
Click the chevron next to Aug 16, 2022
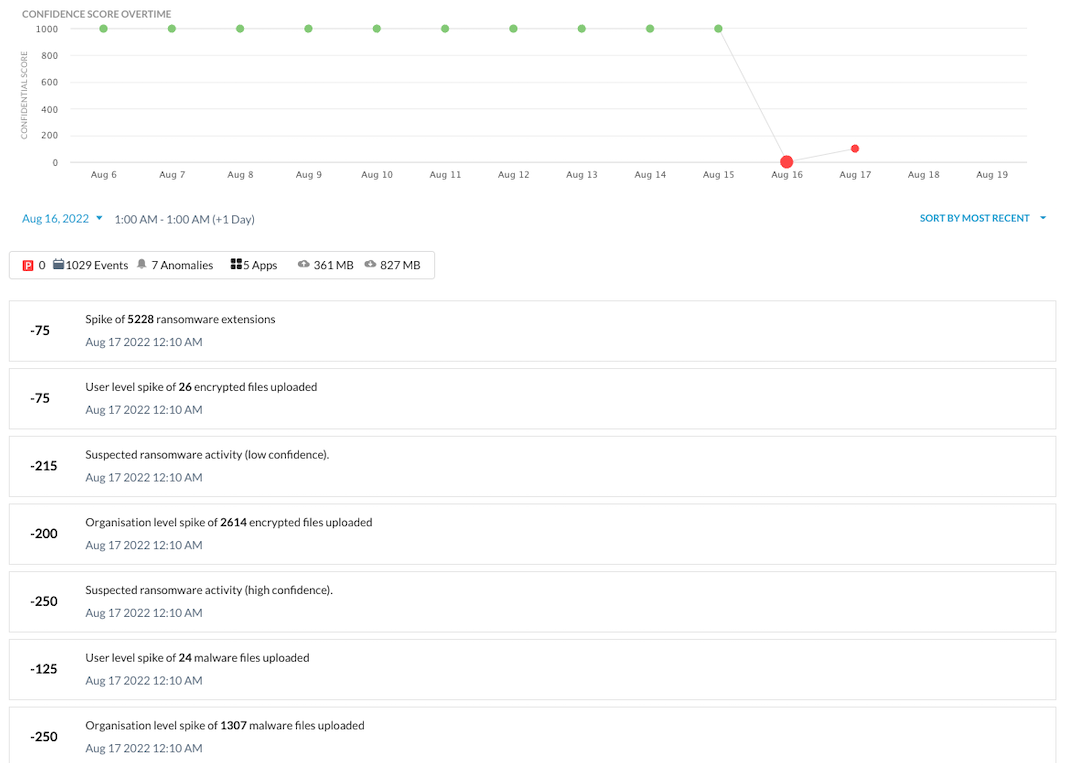[x=99, y=217]
